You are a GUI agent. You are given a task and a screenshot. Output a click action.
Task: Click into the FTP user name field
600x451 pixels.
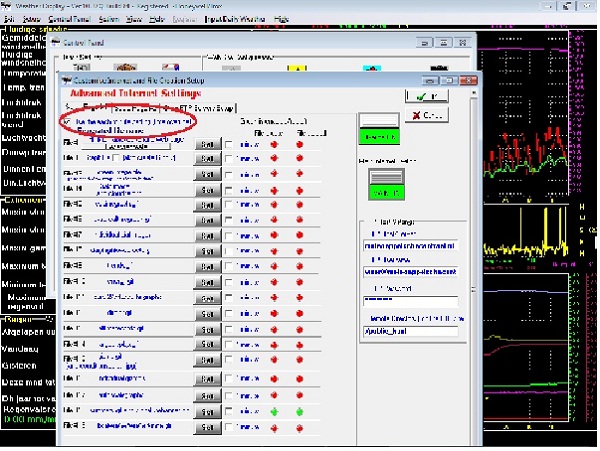[x=410, y=272]
